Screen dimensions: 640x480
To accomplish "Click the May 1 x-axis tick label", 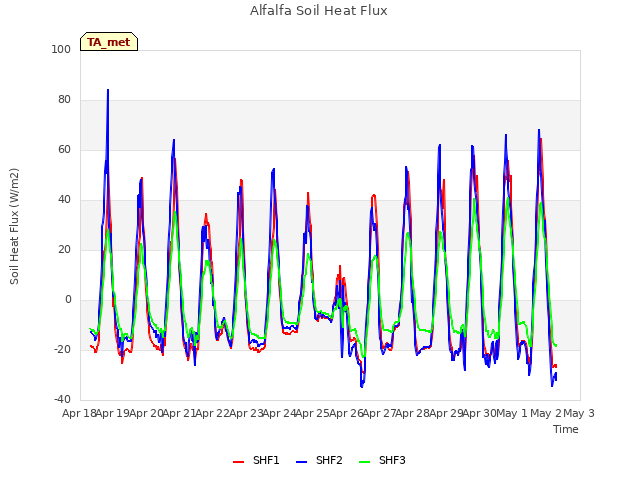I will click(512, 413).
